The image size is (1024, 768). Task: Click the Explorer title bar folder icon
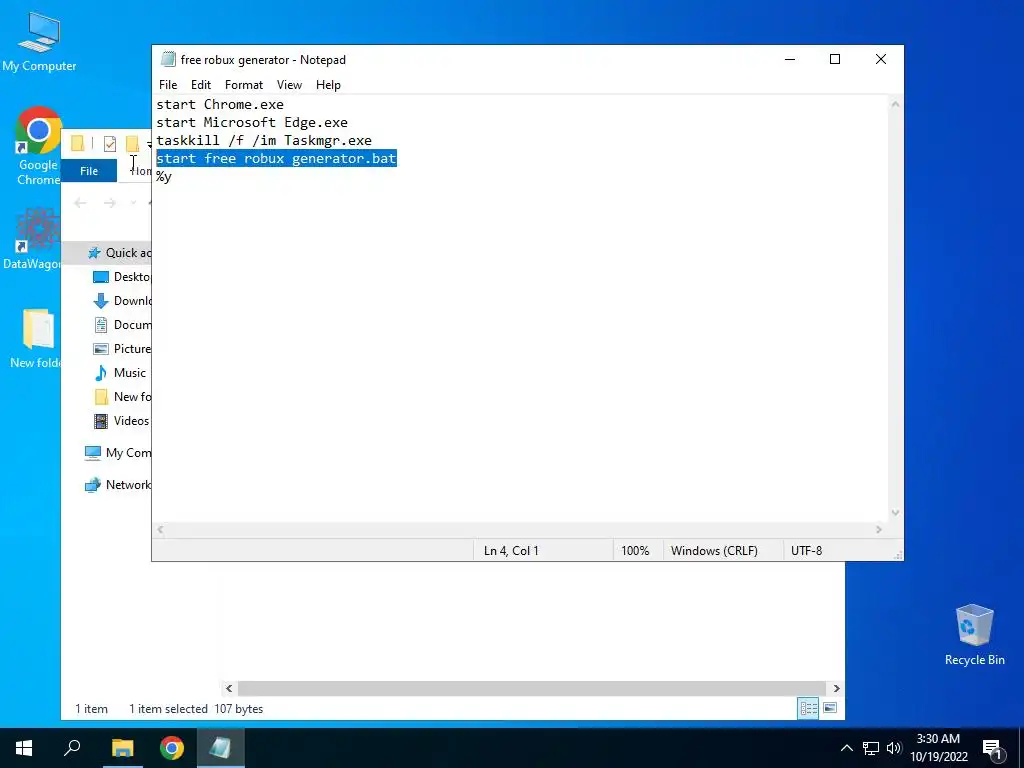pyautogui.click(x=78, y=143)
